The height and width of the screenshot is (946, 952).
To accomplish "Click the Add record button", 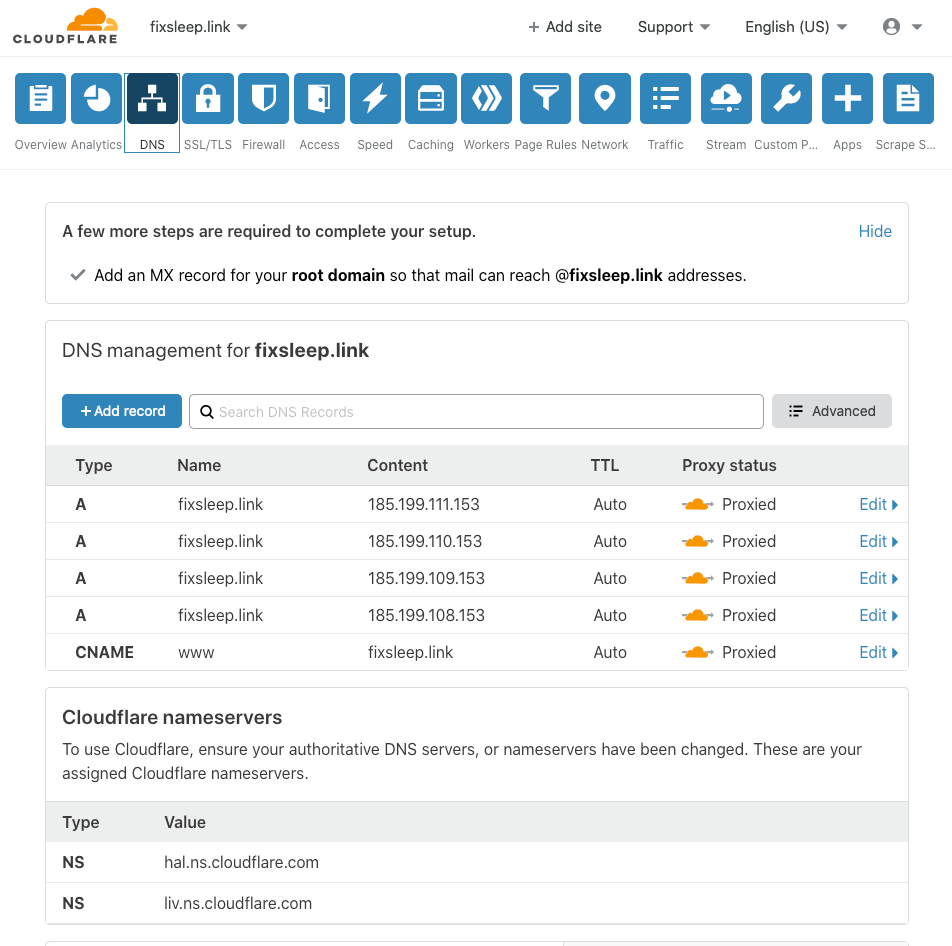I will [122, 411].
